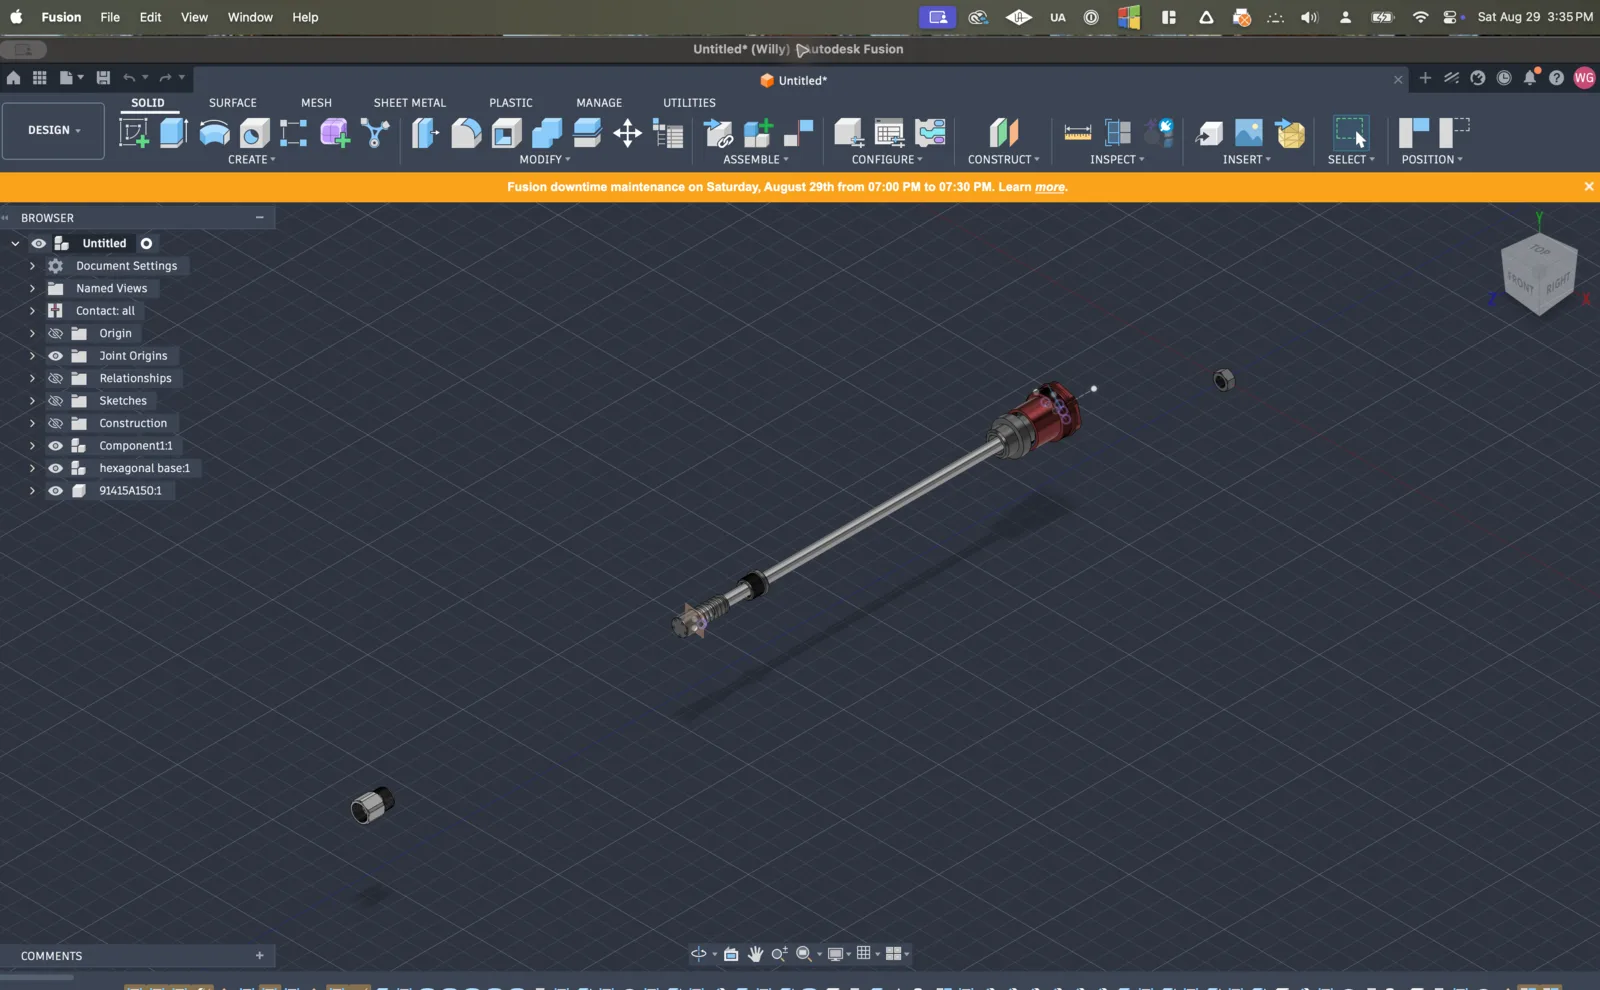The width and height of the screenshot is (1600, 990).
Task: Open the Create Form purple icon
Action: point(335,133)
